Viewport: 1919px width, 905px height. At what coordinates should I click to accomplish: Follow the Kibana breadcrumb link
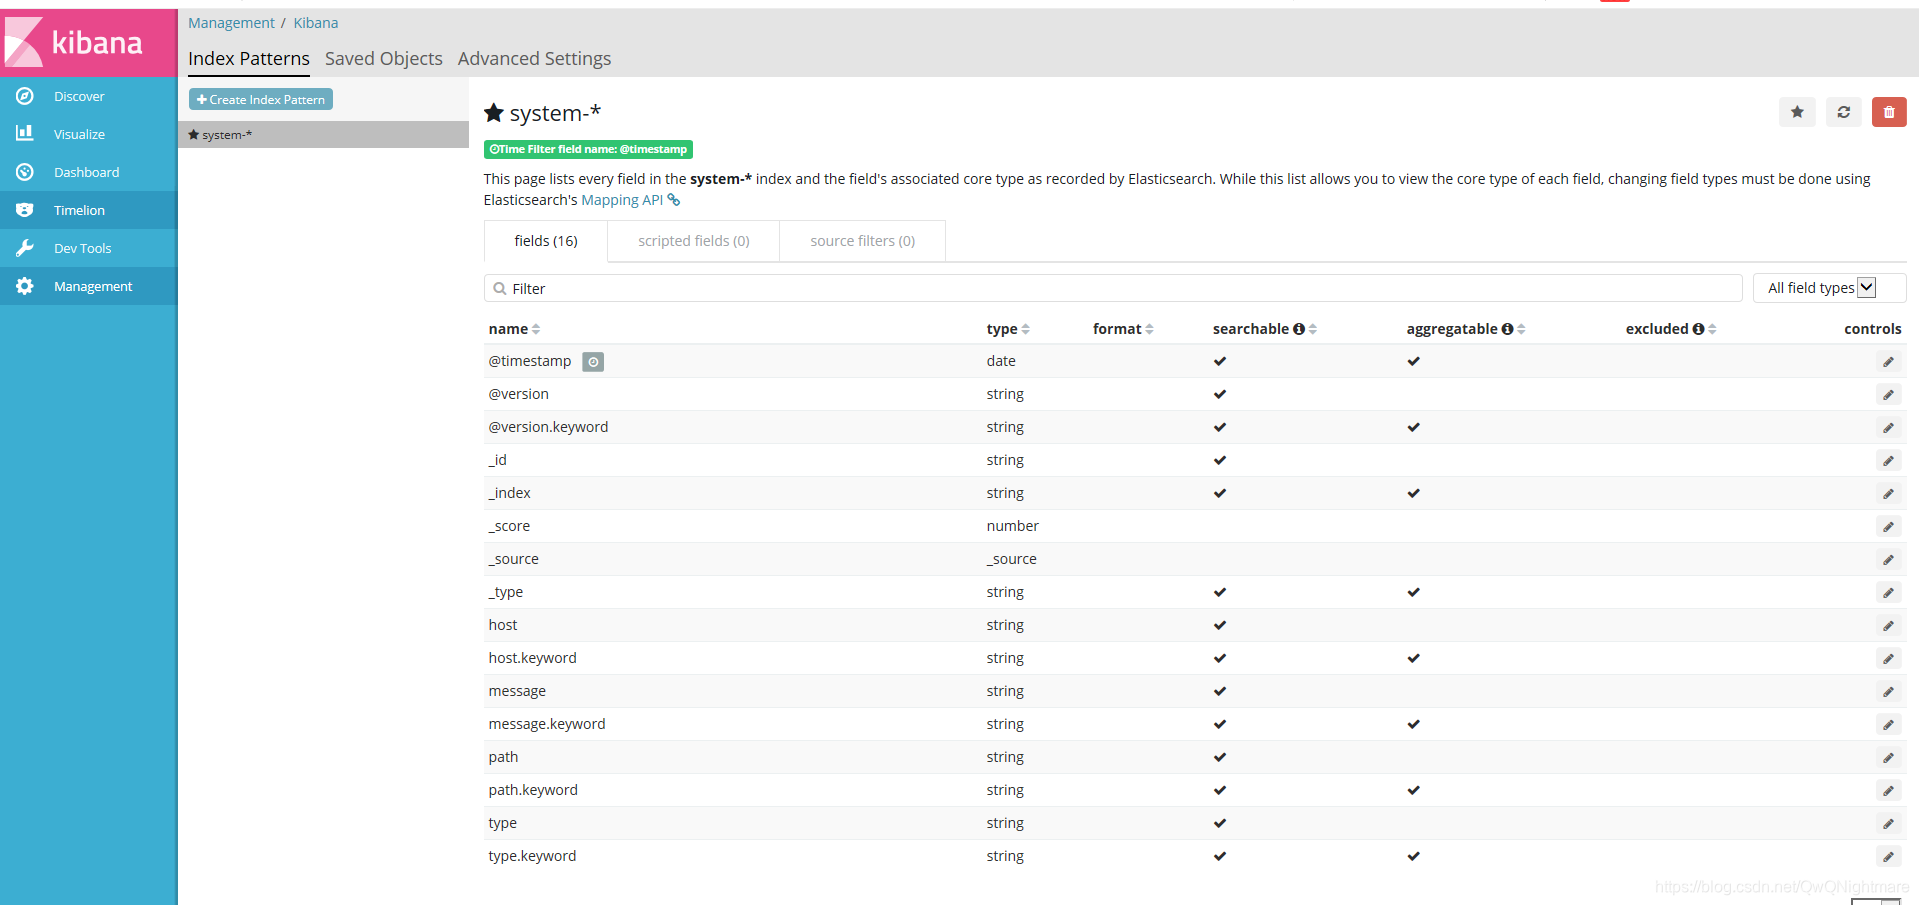coord(316,23)
